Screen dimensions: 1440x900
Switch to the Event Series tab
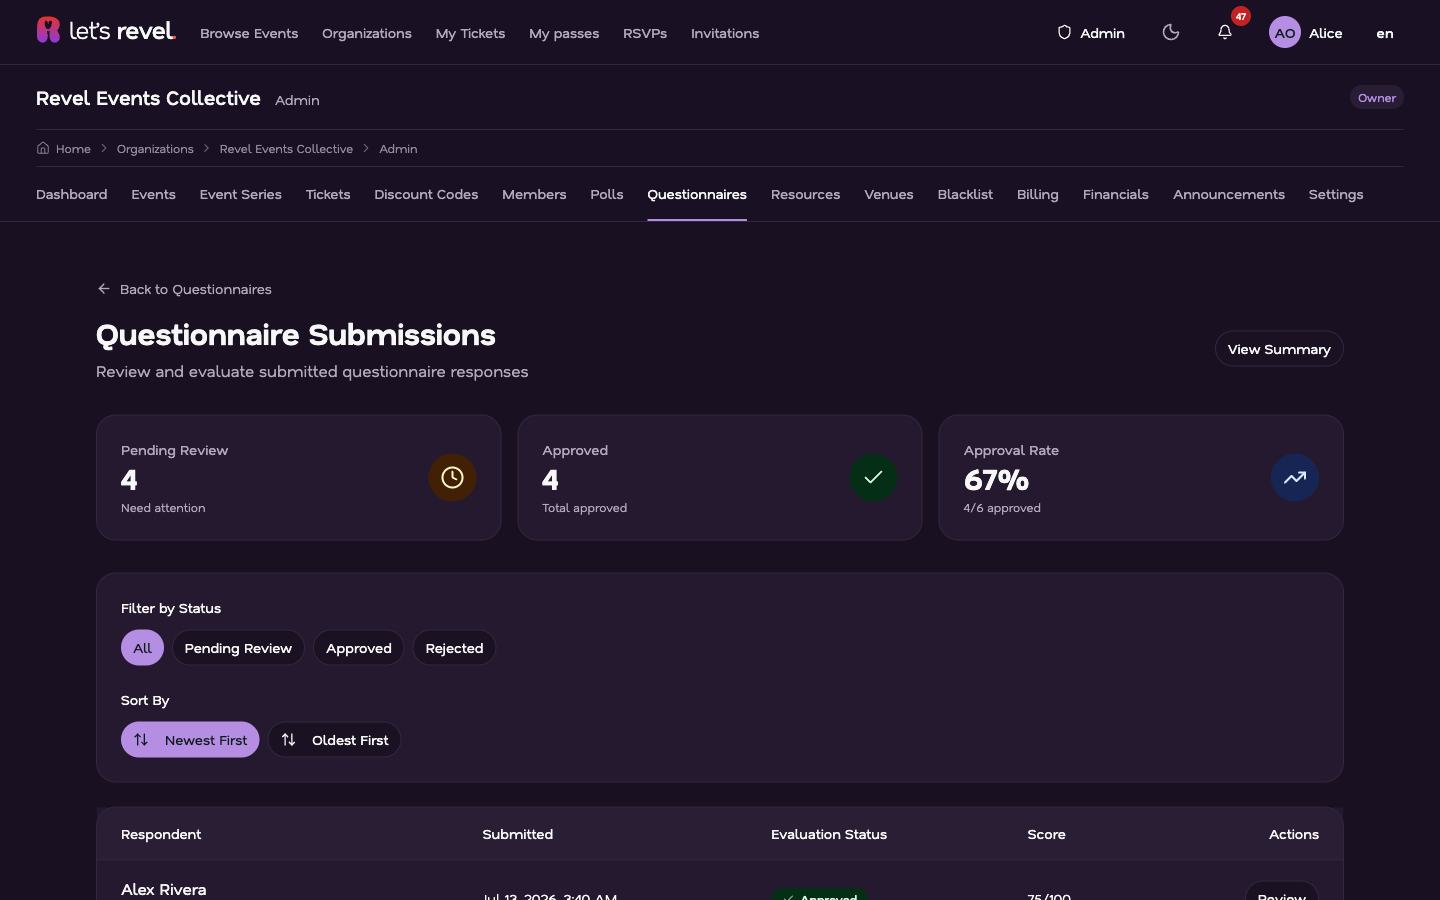point(241,194)
